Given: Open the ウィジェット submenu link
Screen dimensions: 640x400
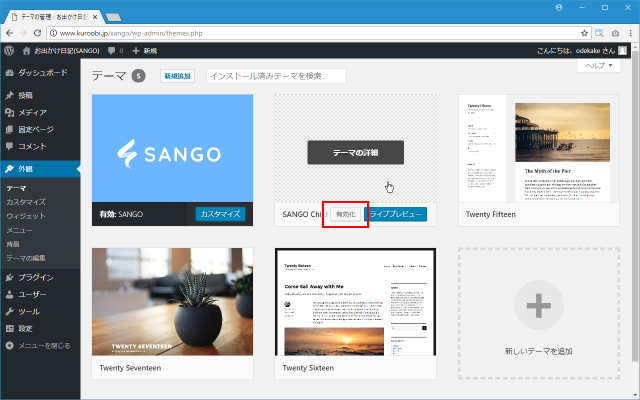Looking at the screenshot, I should (x=26, y=216).
